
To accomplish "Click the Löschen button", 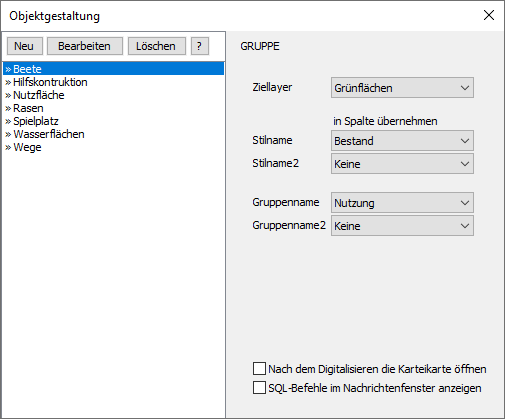I will coord(157,46).
